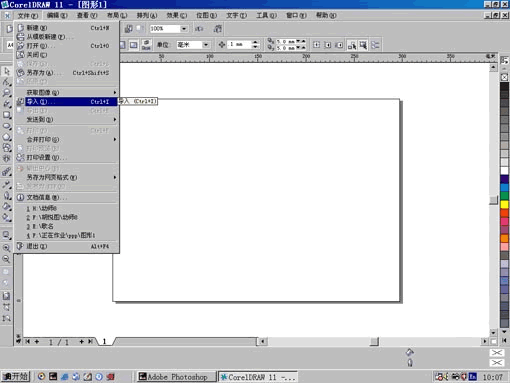This screenshot has width=510, height=383.
Task: Select the Polygon tool
Action: click(7, 137)
